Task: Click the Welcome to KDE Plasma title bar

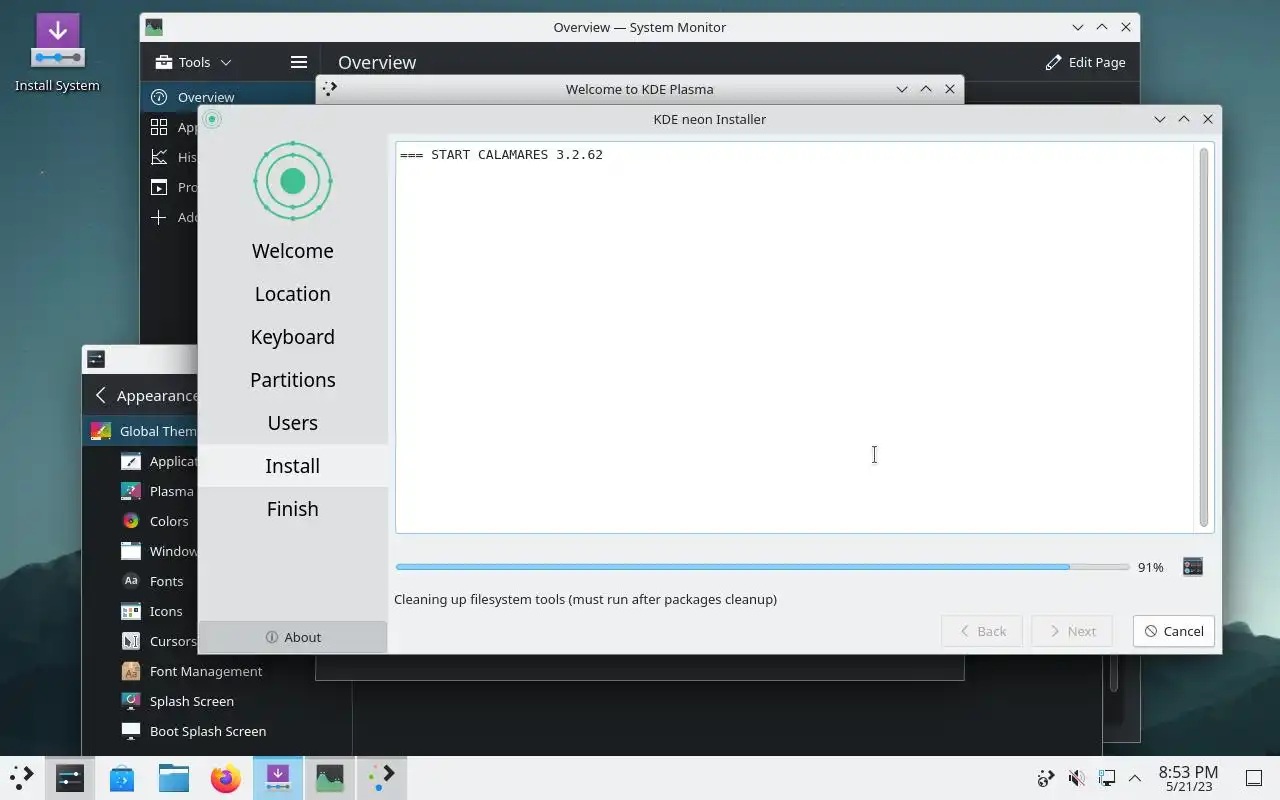Action: coord(640,89)
